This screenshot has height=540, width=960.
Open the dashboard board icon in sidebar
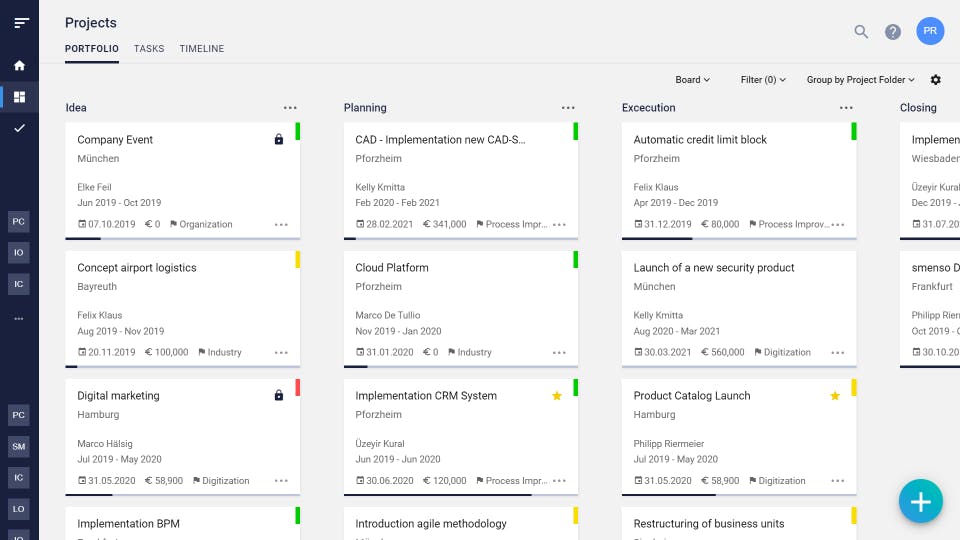(x=19, y=97)
